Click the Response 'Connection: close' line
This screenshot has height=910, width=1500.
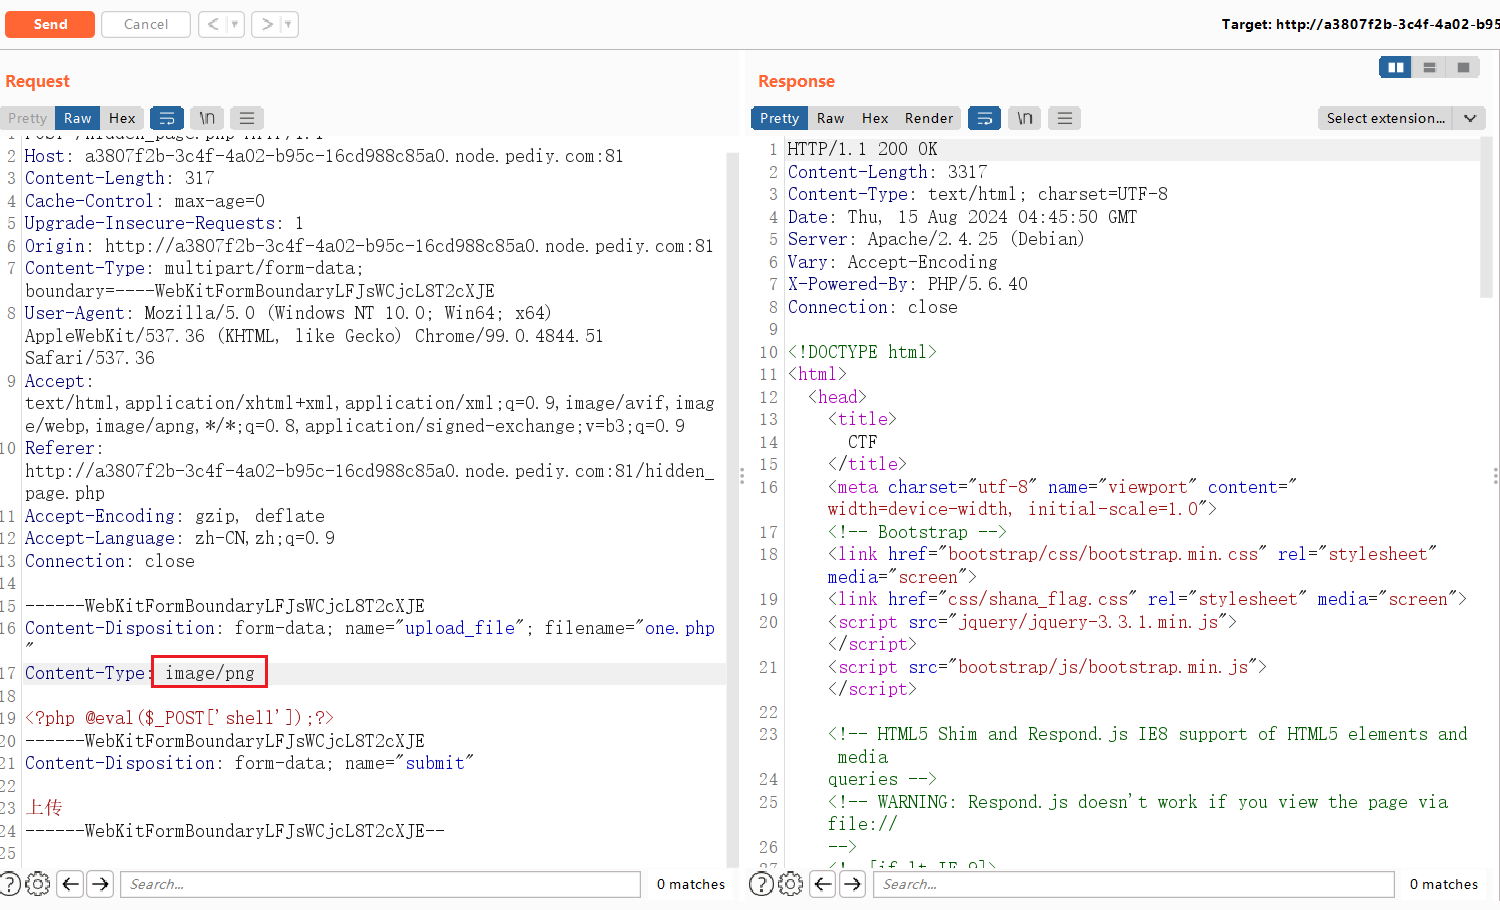coord(872,307)
